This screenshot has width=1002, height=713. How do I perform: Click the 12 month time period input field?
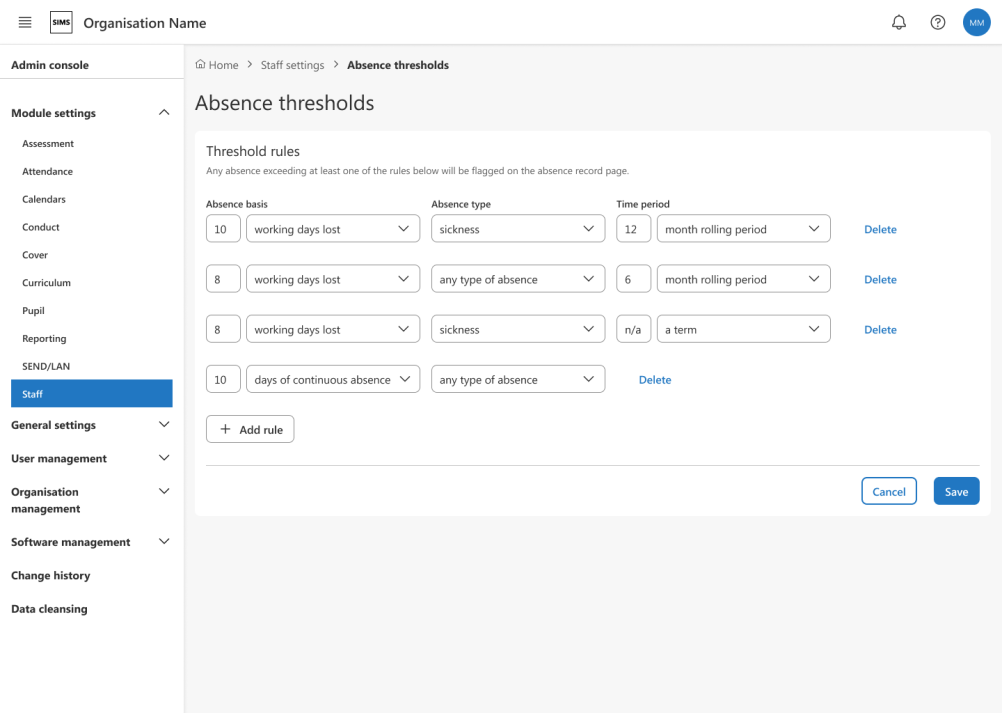click(633, 229)
